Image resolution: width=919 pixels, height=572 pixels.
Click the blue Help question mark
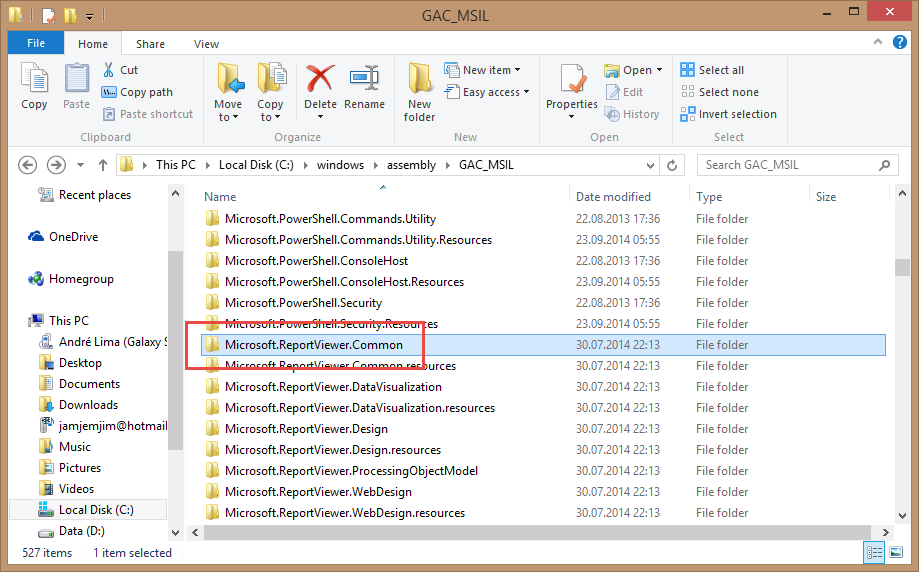[x=900, y=42]
